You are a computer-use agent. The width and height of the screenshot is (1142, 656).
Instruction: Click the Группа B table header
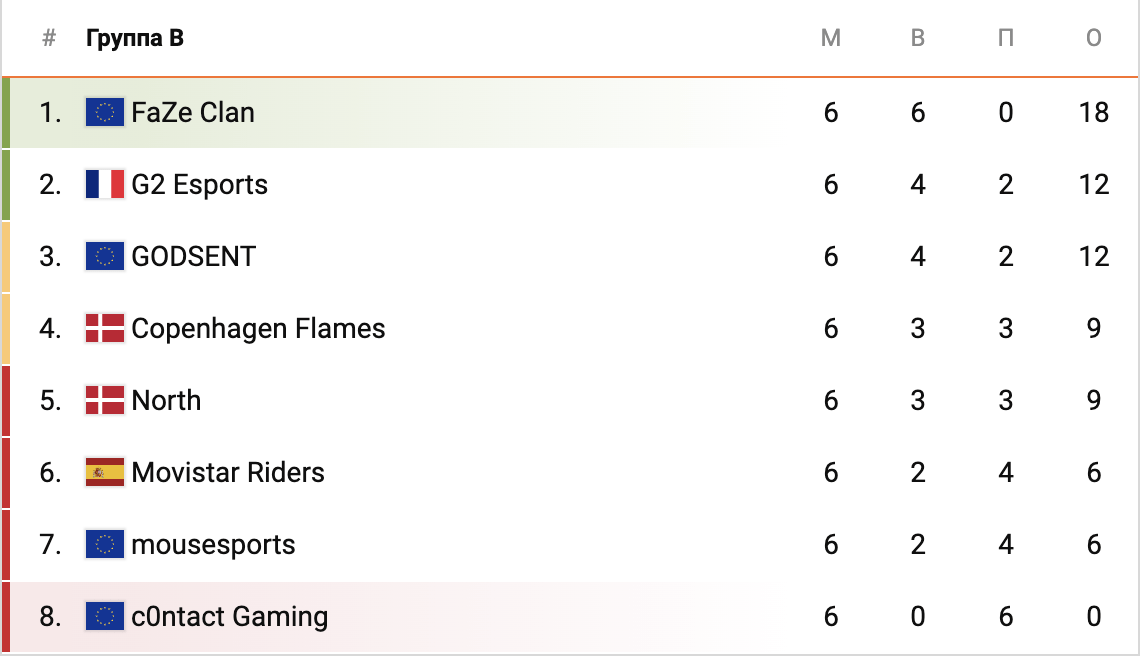click(x=135, y=38)
